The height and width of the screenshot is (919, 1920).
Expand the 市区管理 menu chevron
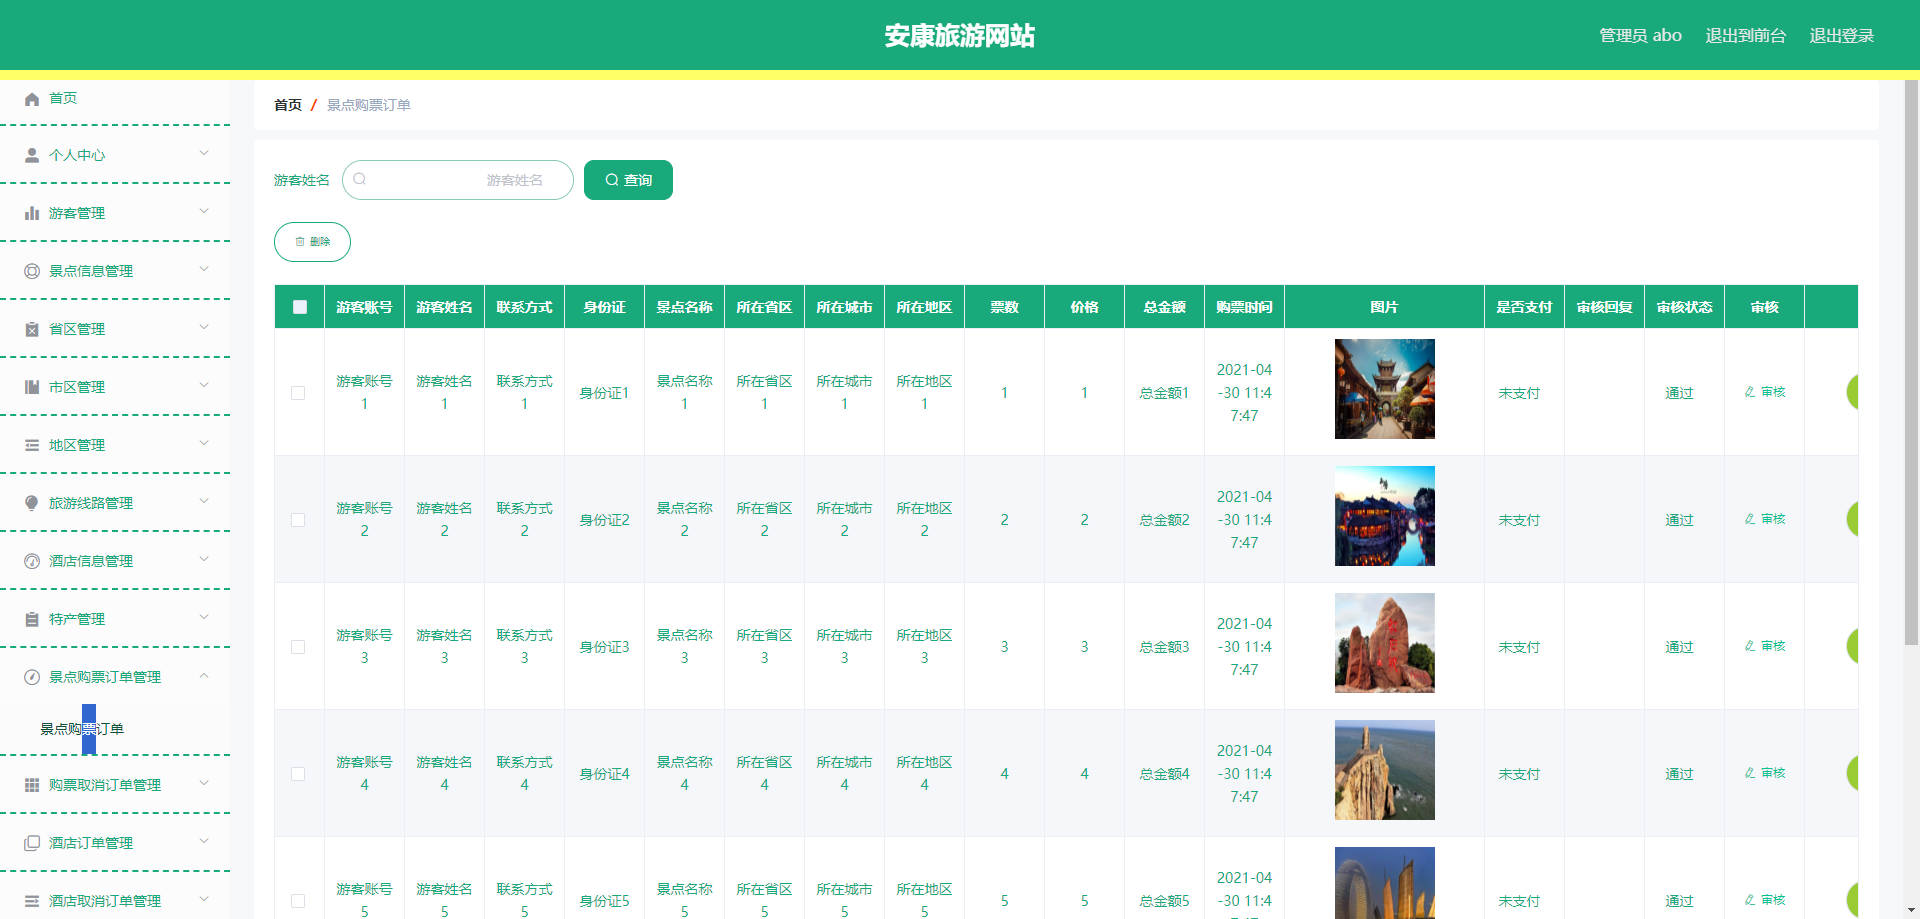click(204, 385)
